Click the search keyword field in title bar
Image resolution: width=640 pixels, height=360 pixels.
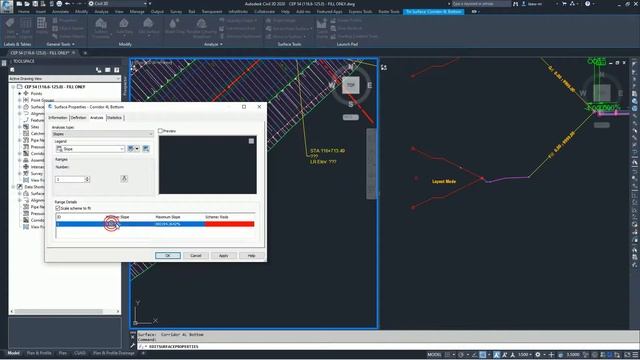[x=481, y=4]
